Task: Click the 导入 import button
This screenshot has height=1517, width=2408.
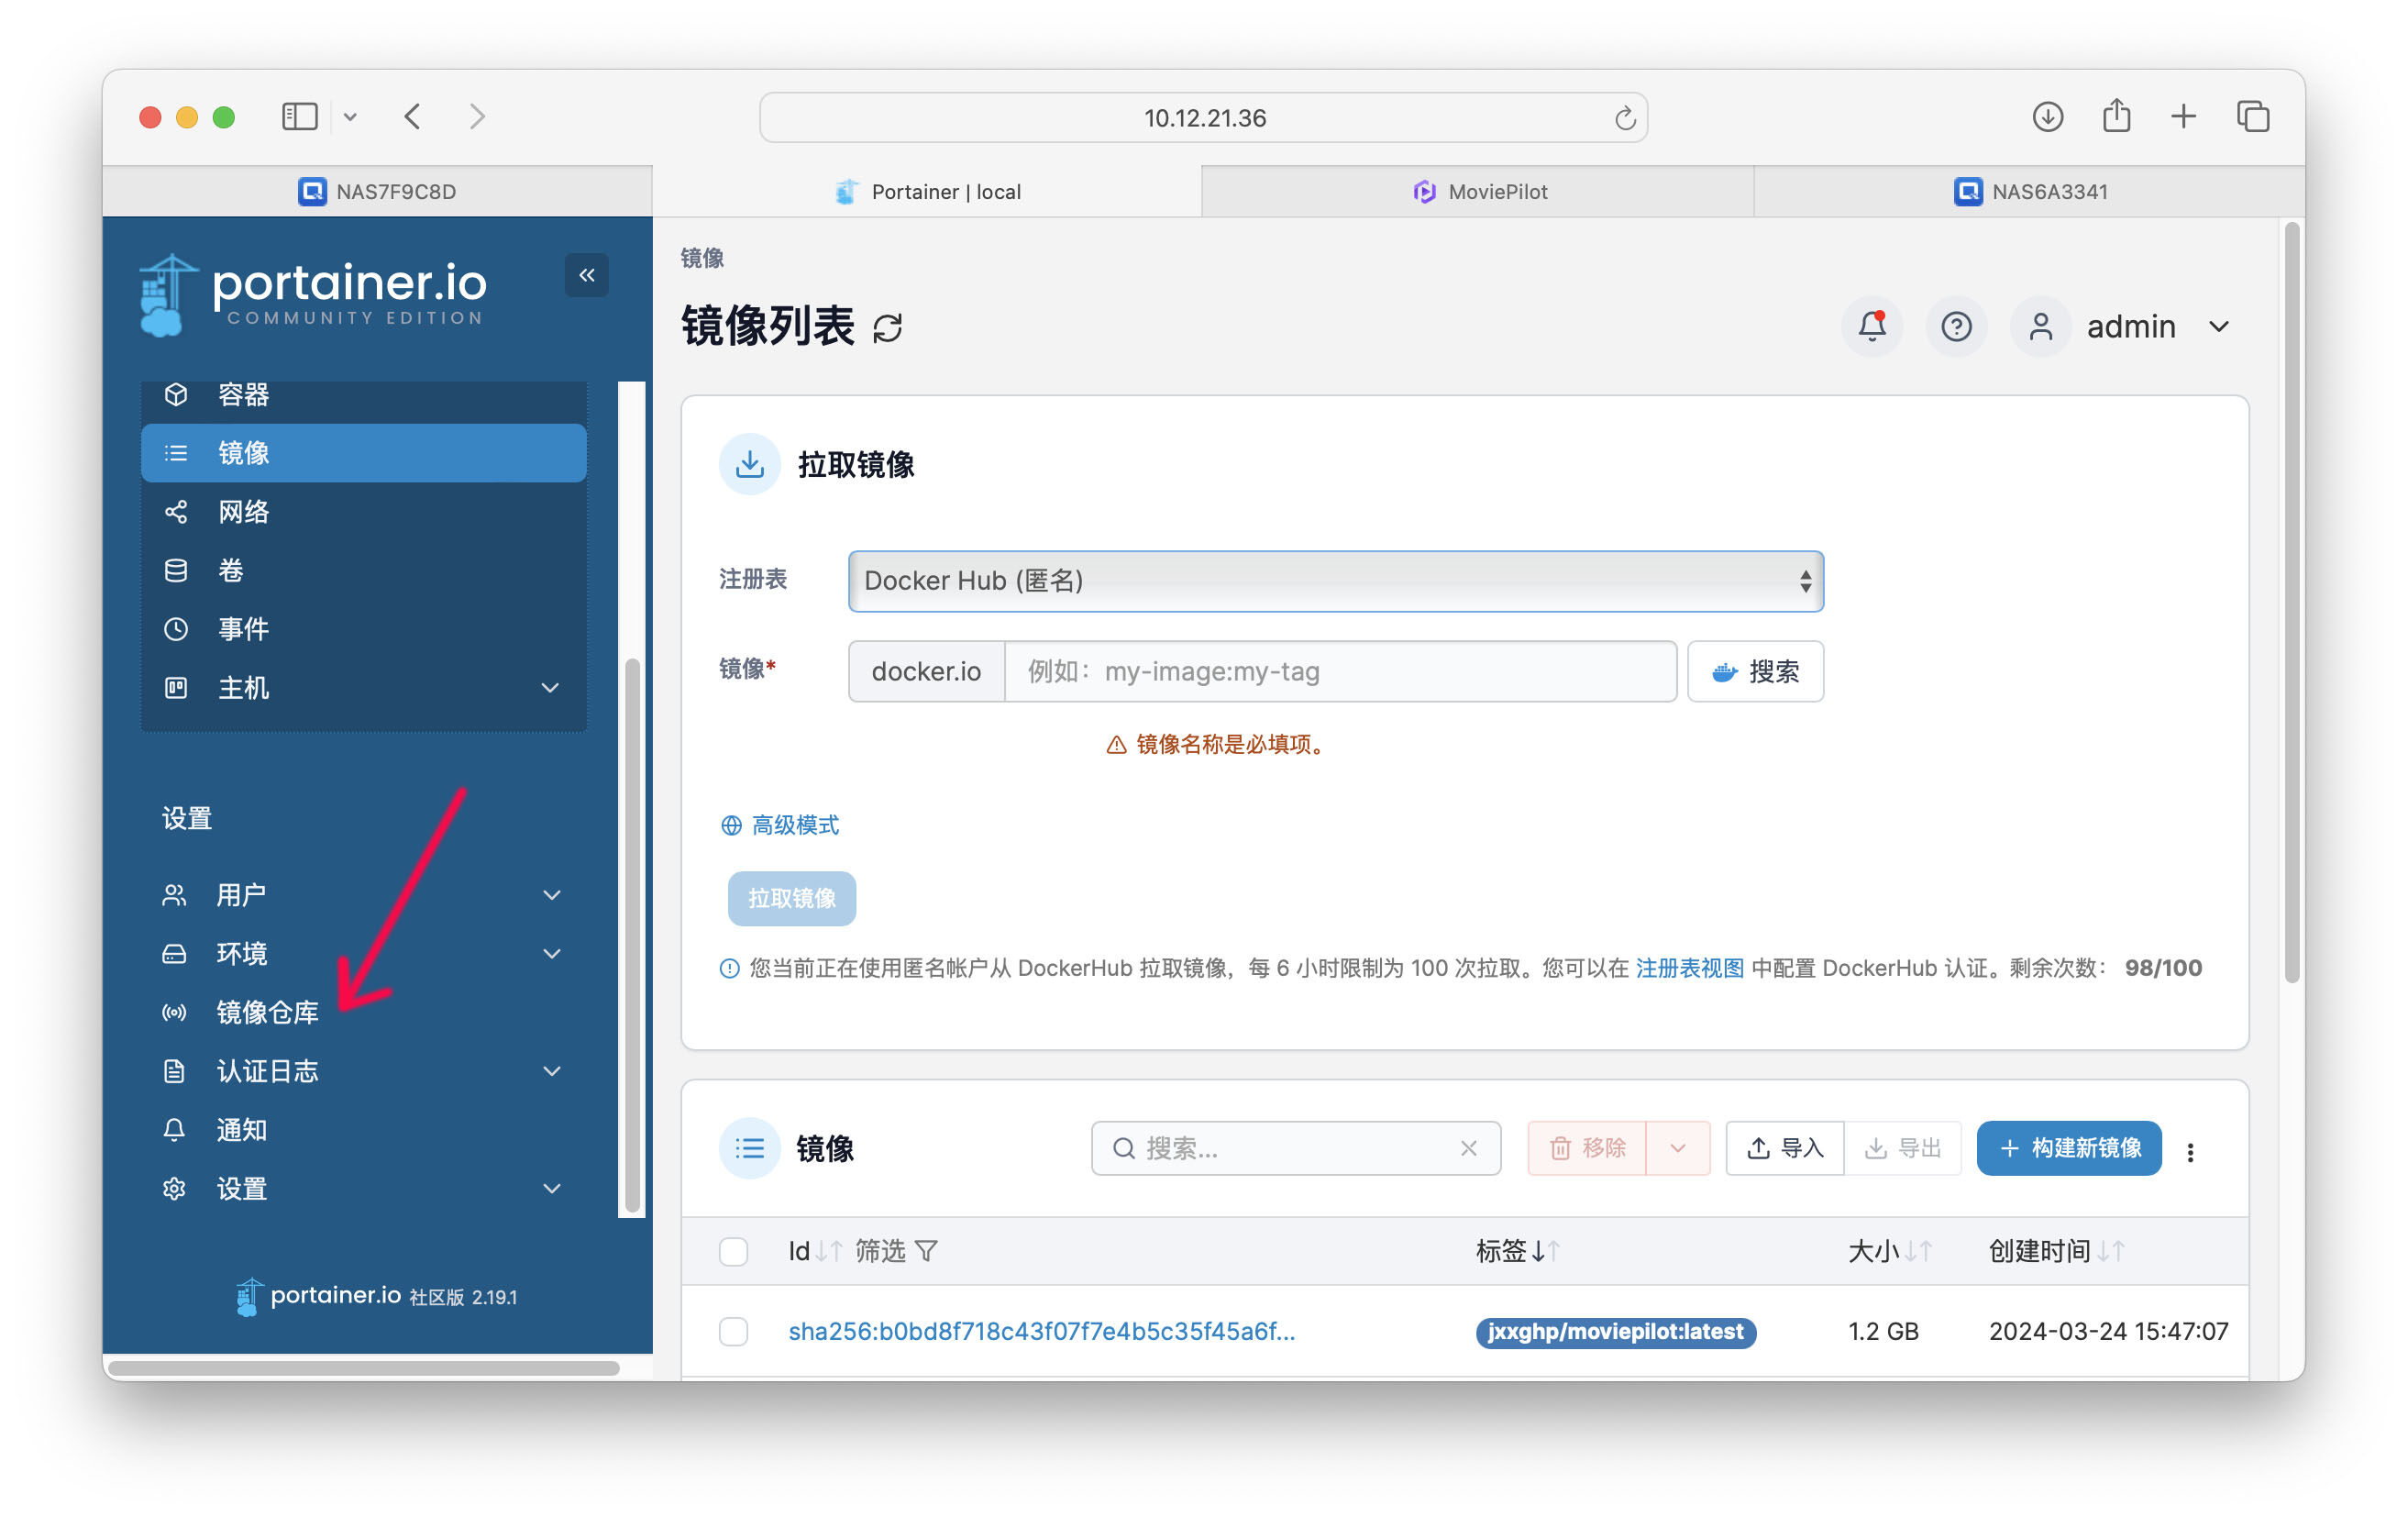Action: 1785,1148
